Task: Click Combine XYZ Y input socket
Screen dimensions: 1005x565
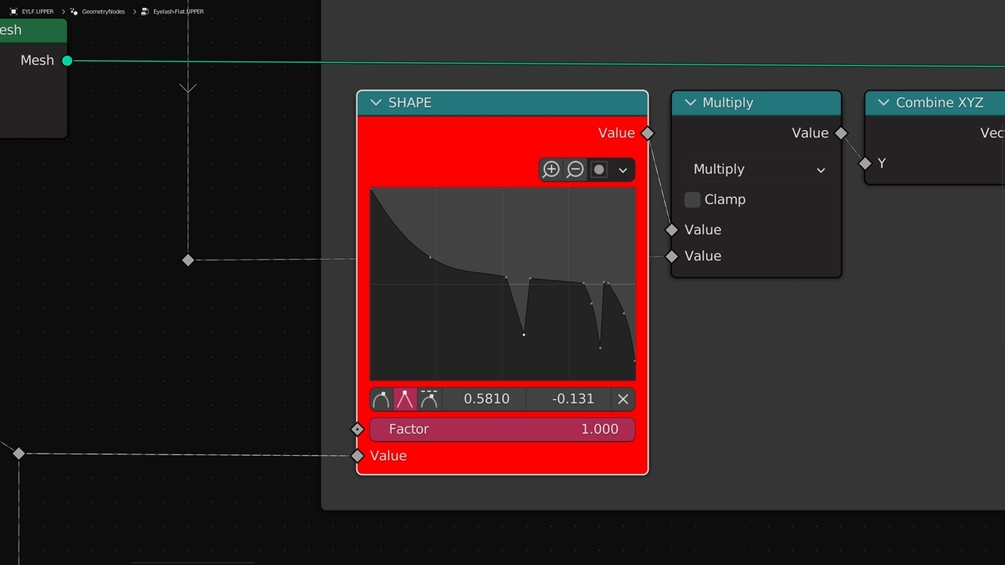Action: click(865, 163)
